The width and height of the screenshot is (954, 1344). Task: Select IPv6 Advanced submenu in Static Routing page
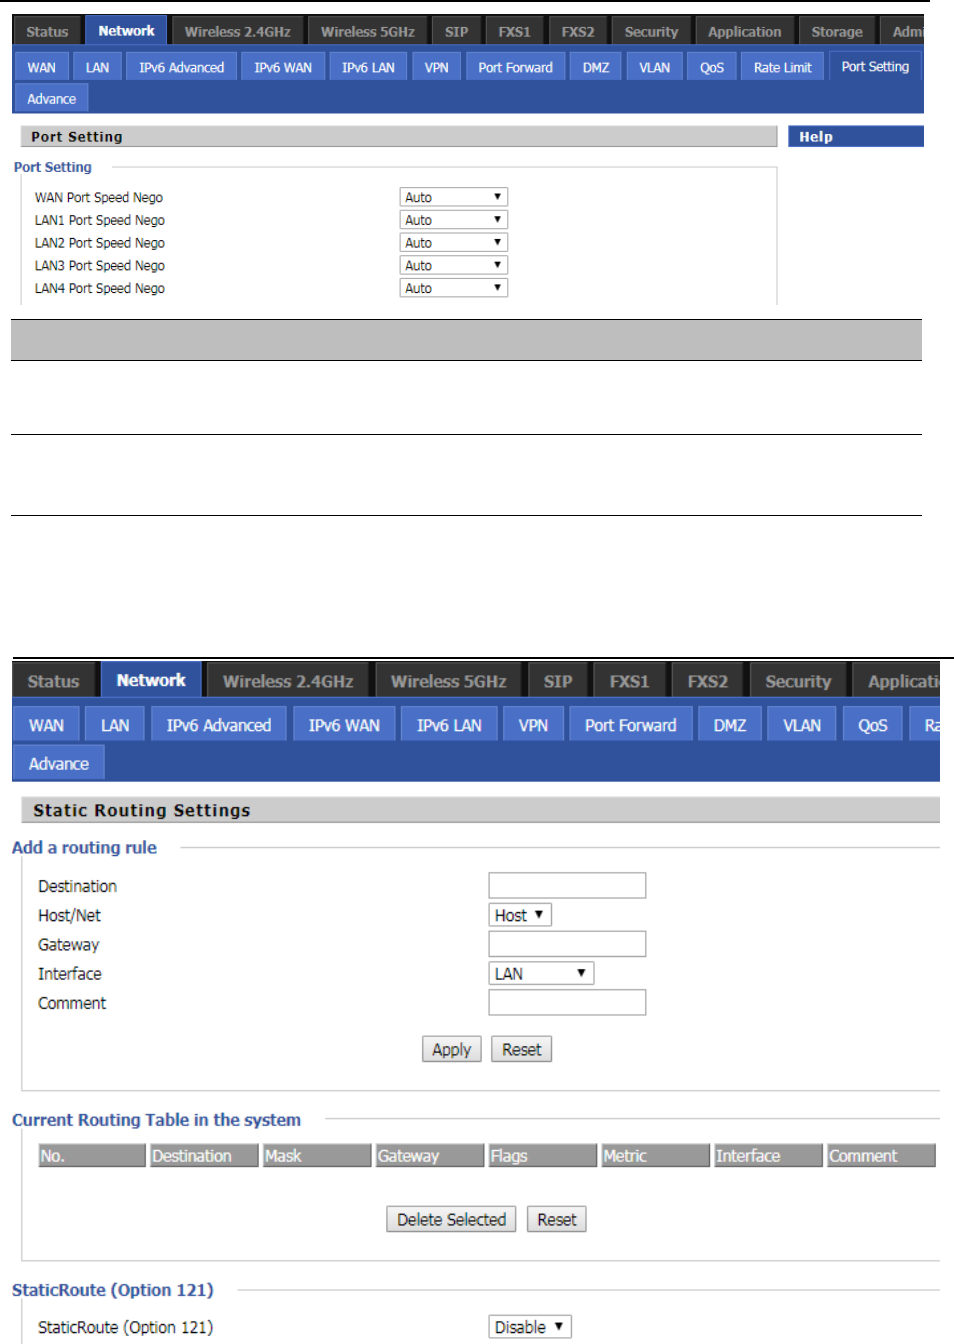pos(219,725)
